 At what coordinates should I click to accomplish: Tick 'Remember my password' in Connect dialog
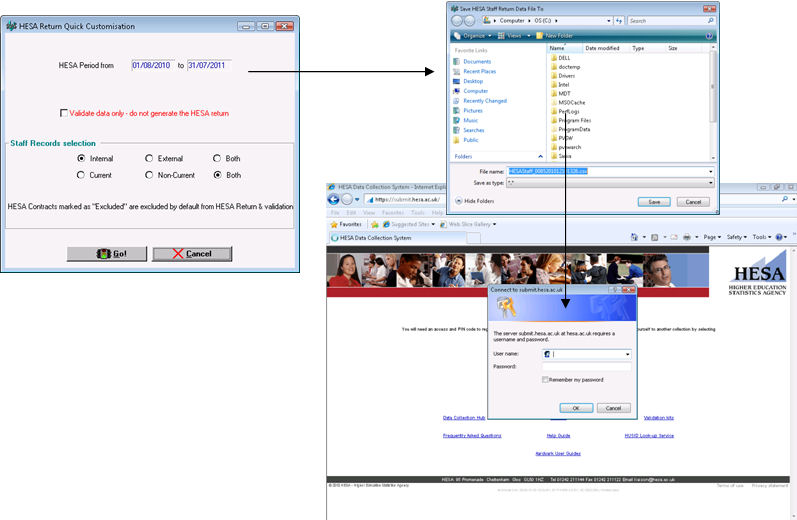pos(545,380)
